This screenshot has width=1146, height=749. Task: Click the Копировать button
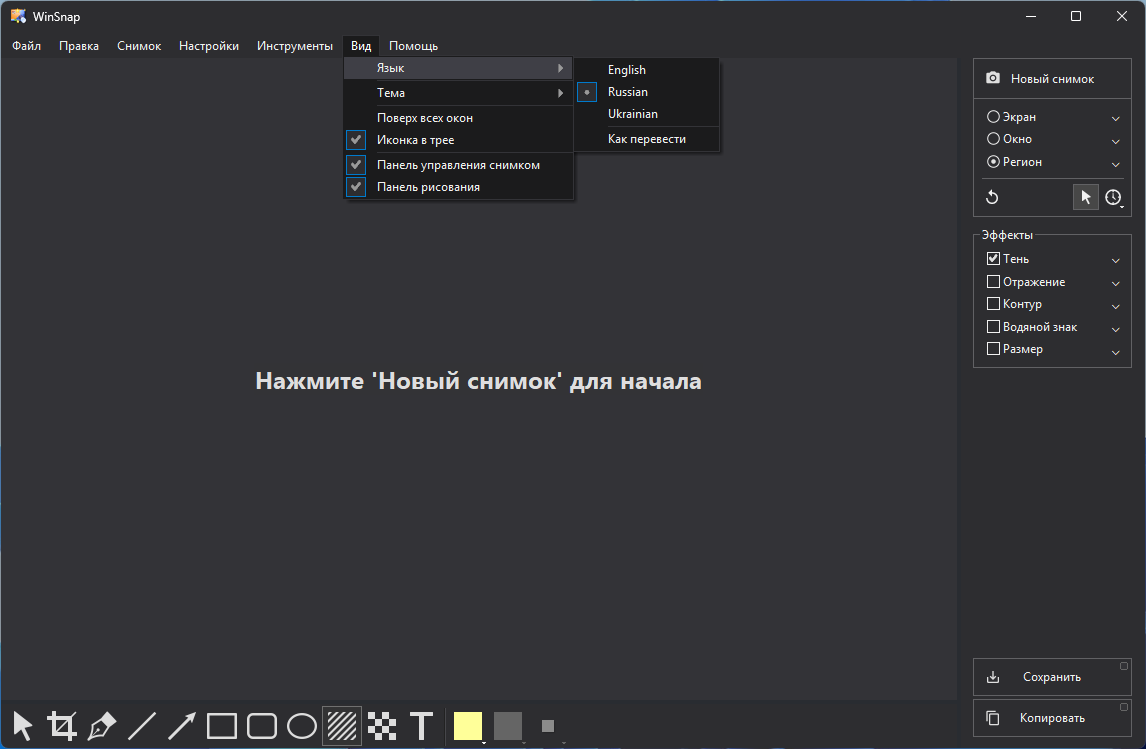(x=1052, y=718)
